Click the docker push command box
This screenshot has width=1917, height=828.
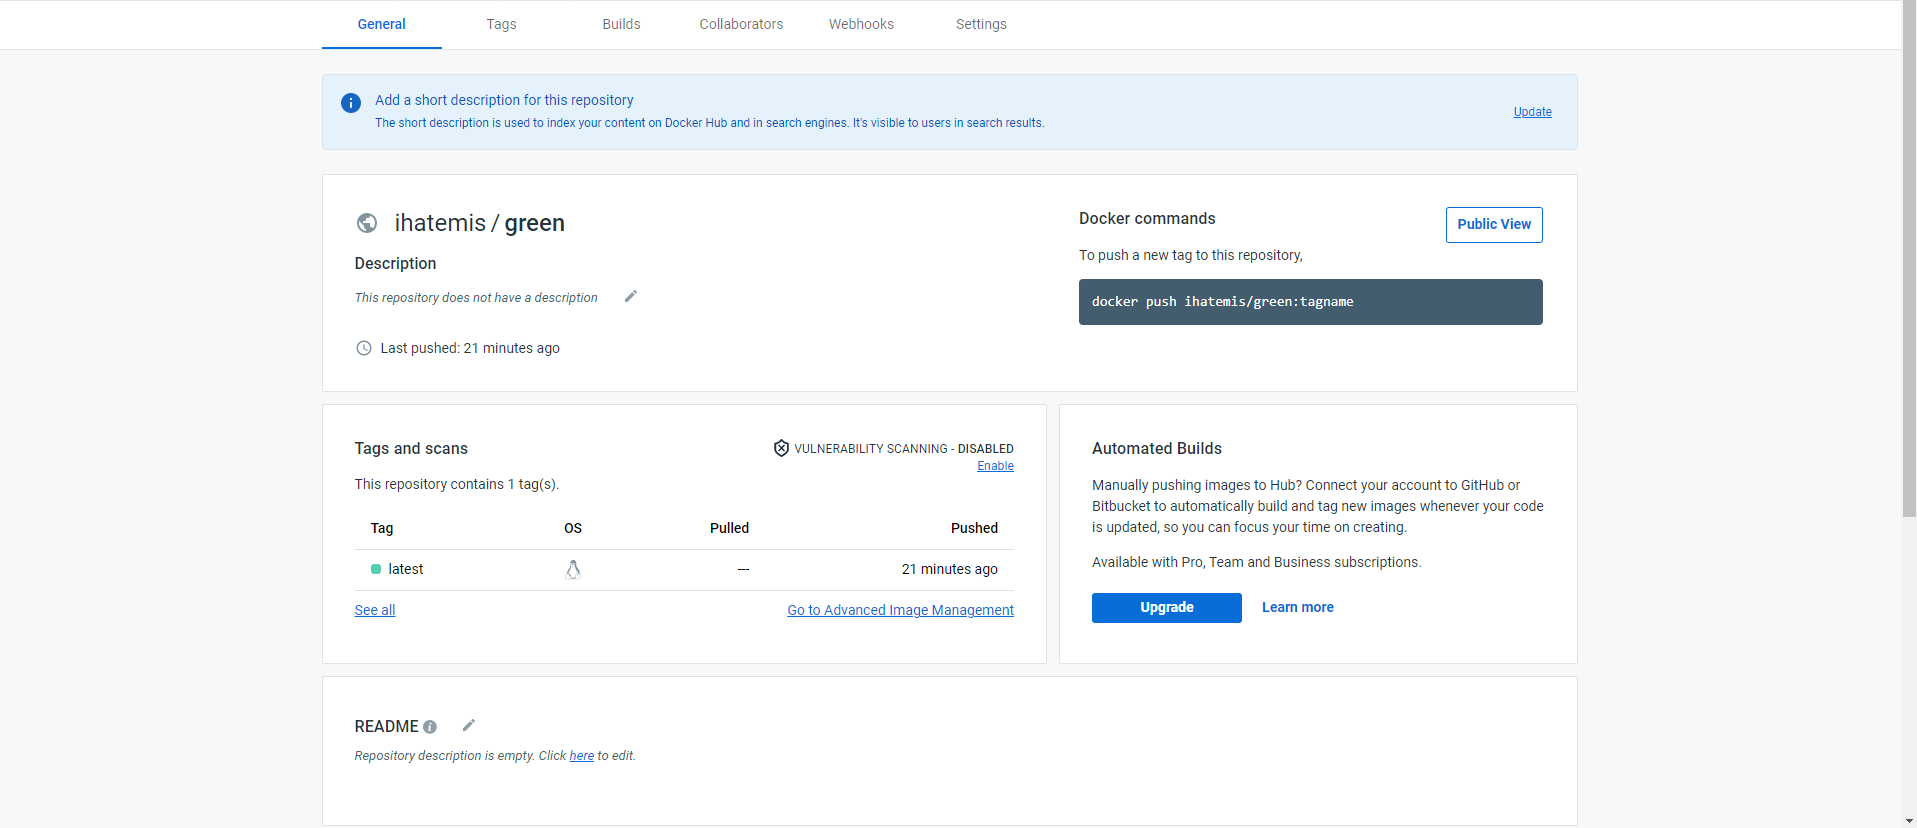point(1310,302)
